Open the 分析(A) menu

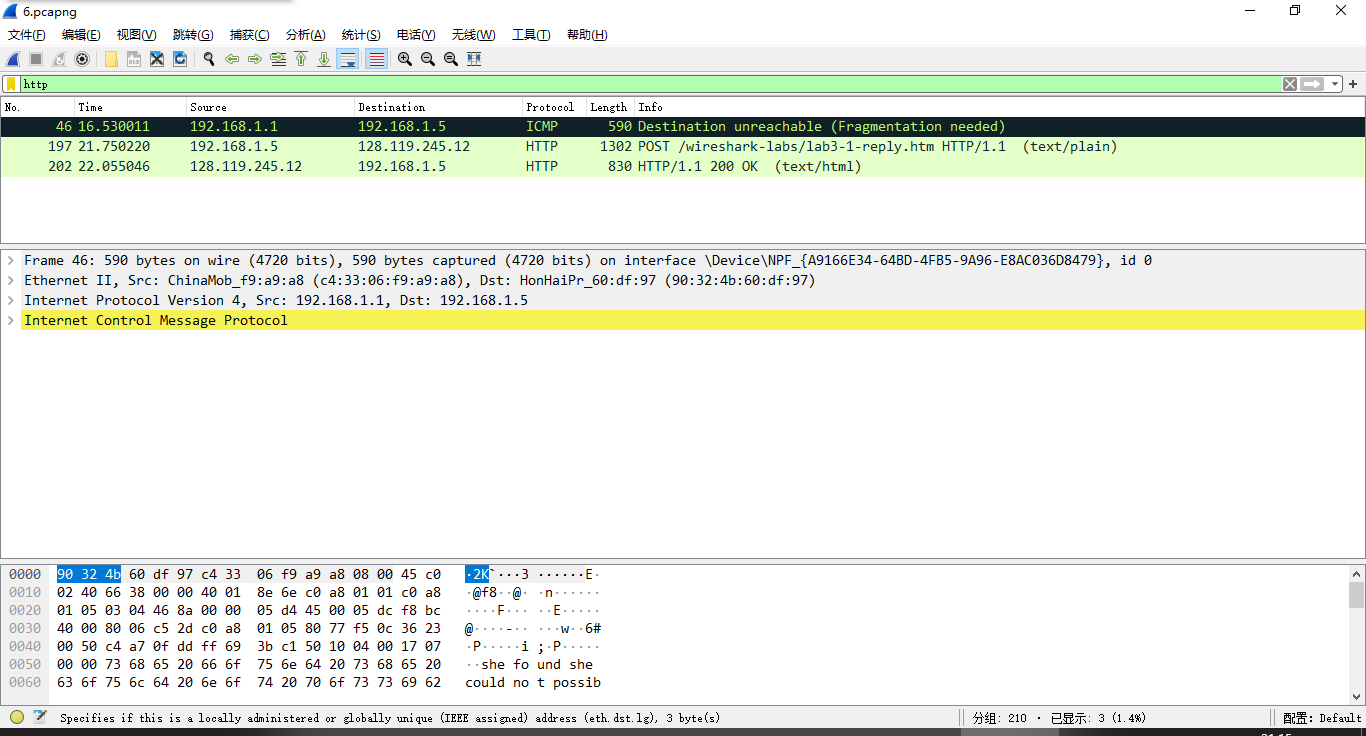click(305, 35)
